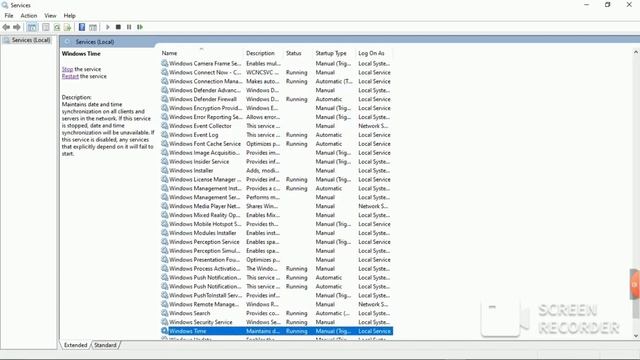Select the Windows Encryption Provider service

(x=276, y=108)
